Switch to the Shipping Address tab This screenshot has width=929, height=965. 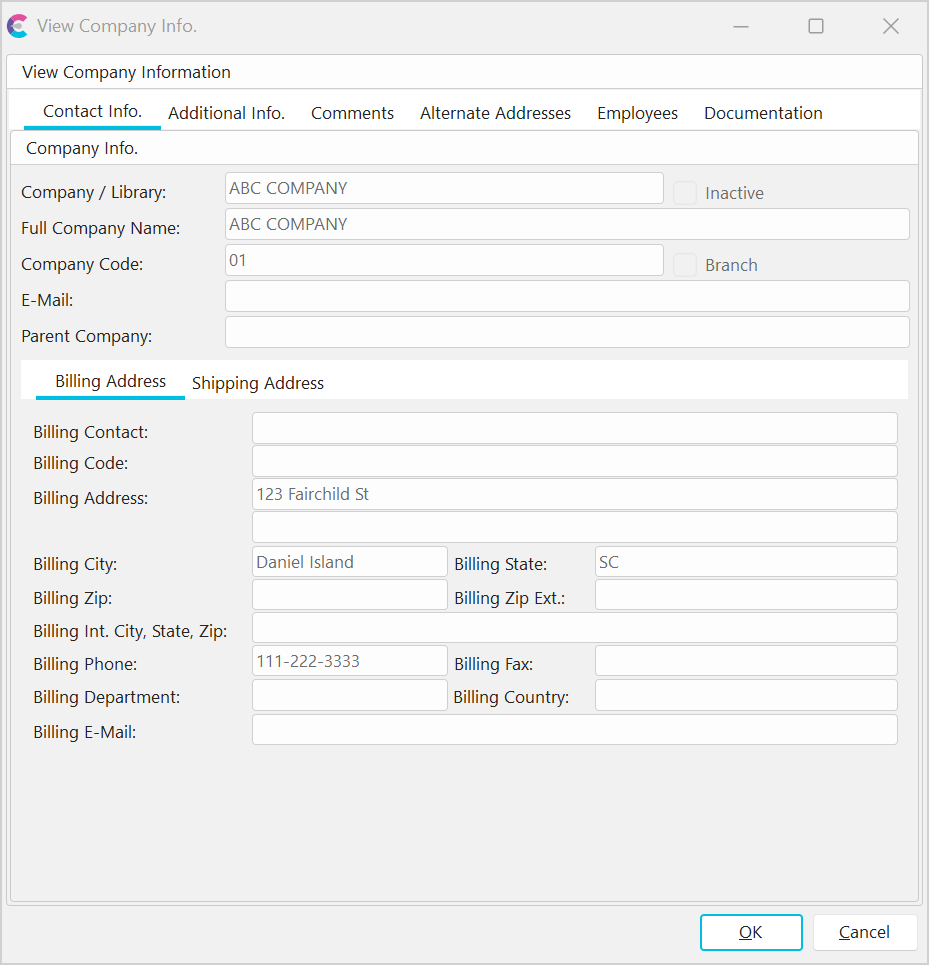click(x=258, y=383)
